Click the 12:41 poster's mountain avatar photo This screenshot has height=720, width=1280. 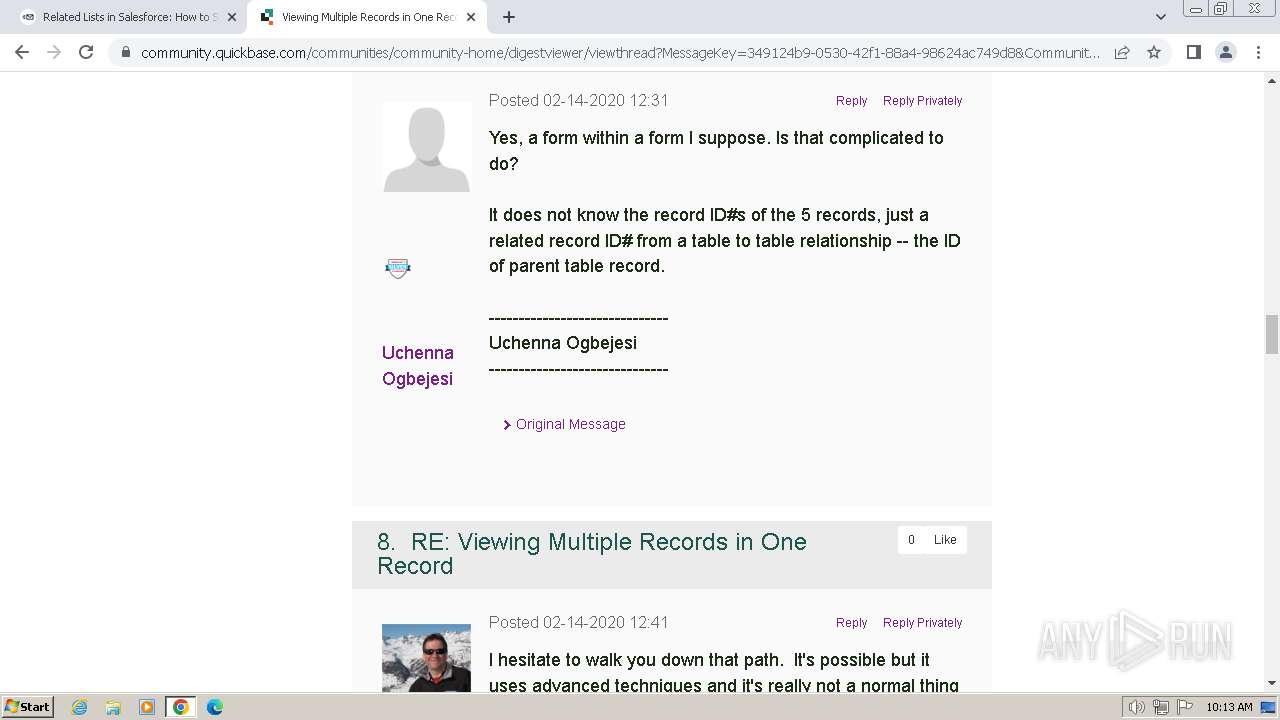[426, 658]
